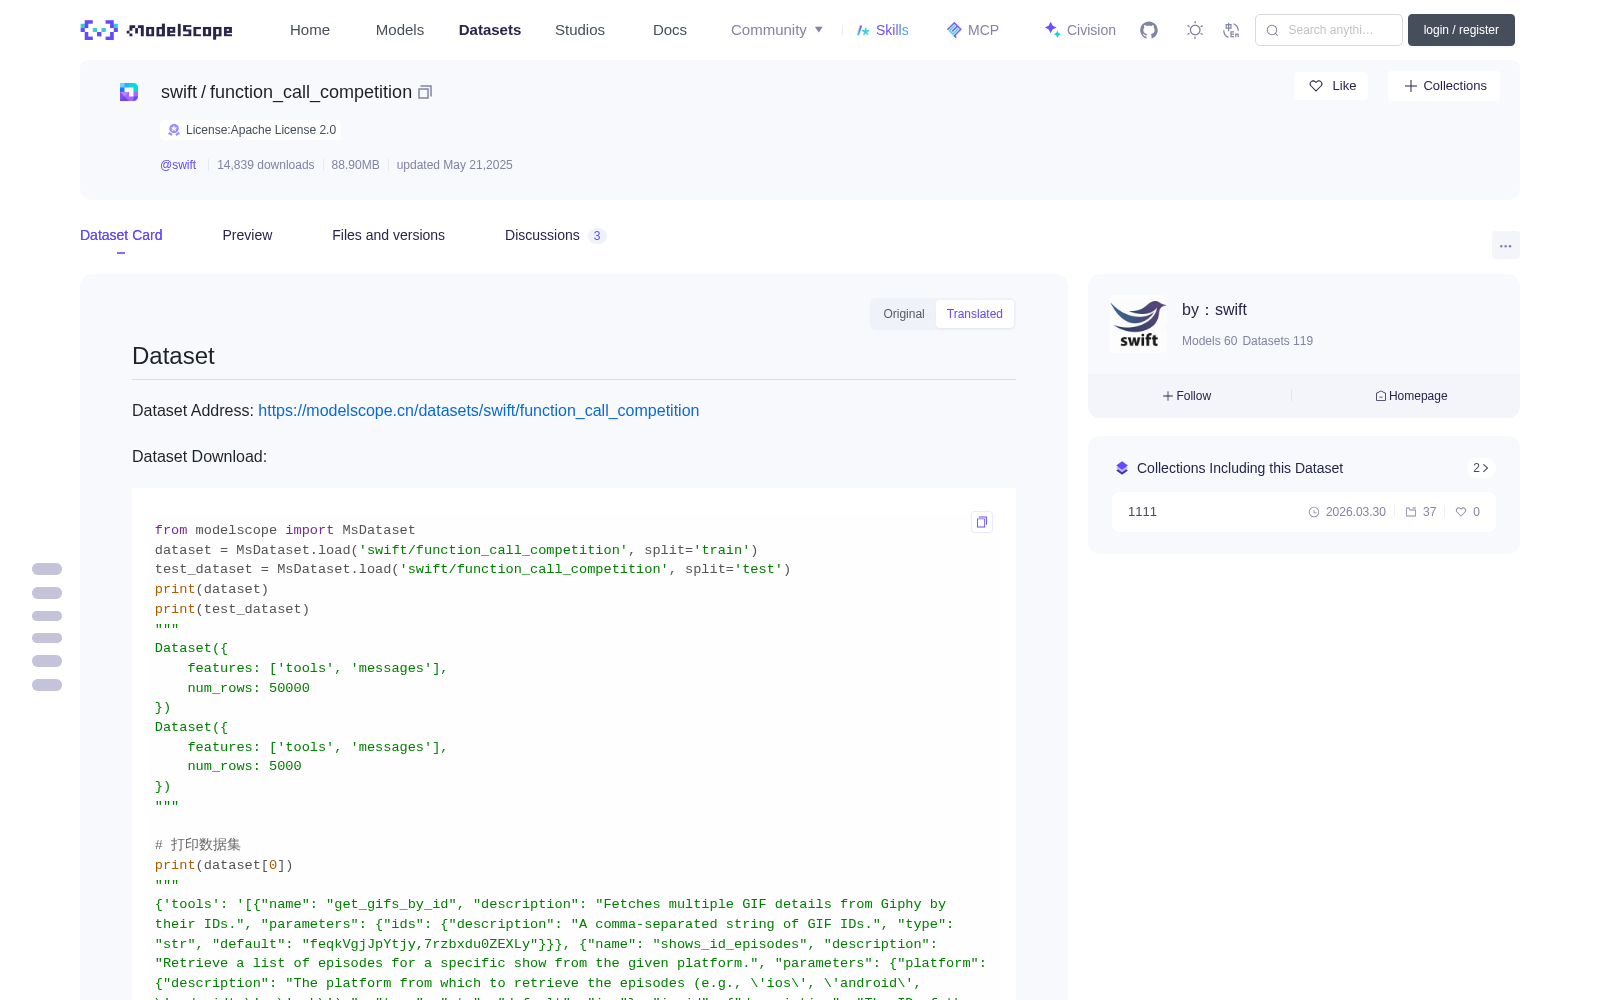Go to the Home page
The width and height of the screenshot is (1600, 1000).
[310, 30]
